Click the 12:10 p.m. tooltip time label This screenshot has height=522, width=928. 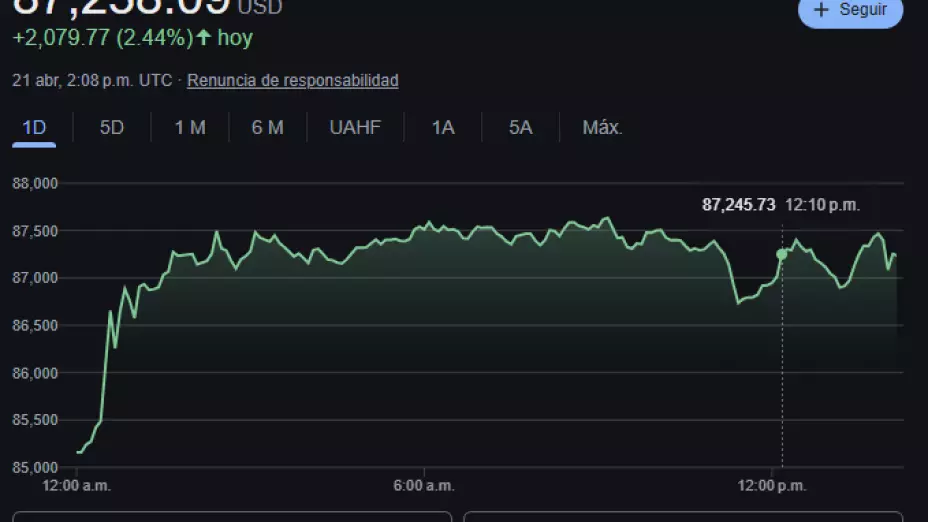pyautogui.click(x=822, y=204)
